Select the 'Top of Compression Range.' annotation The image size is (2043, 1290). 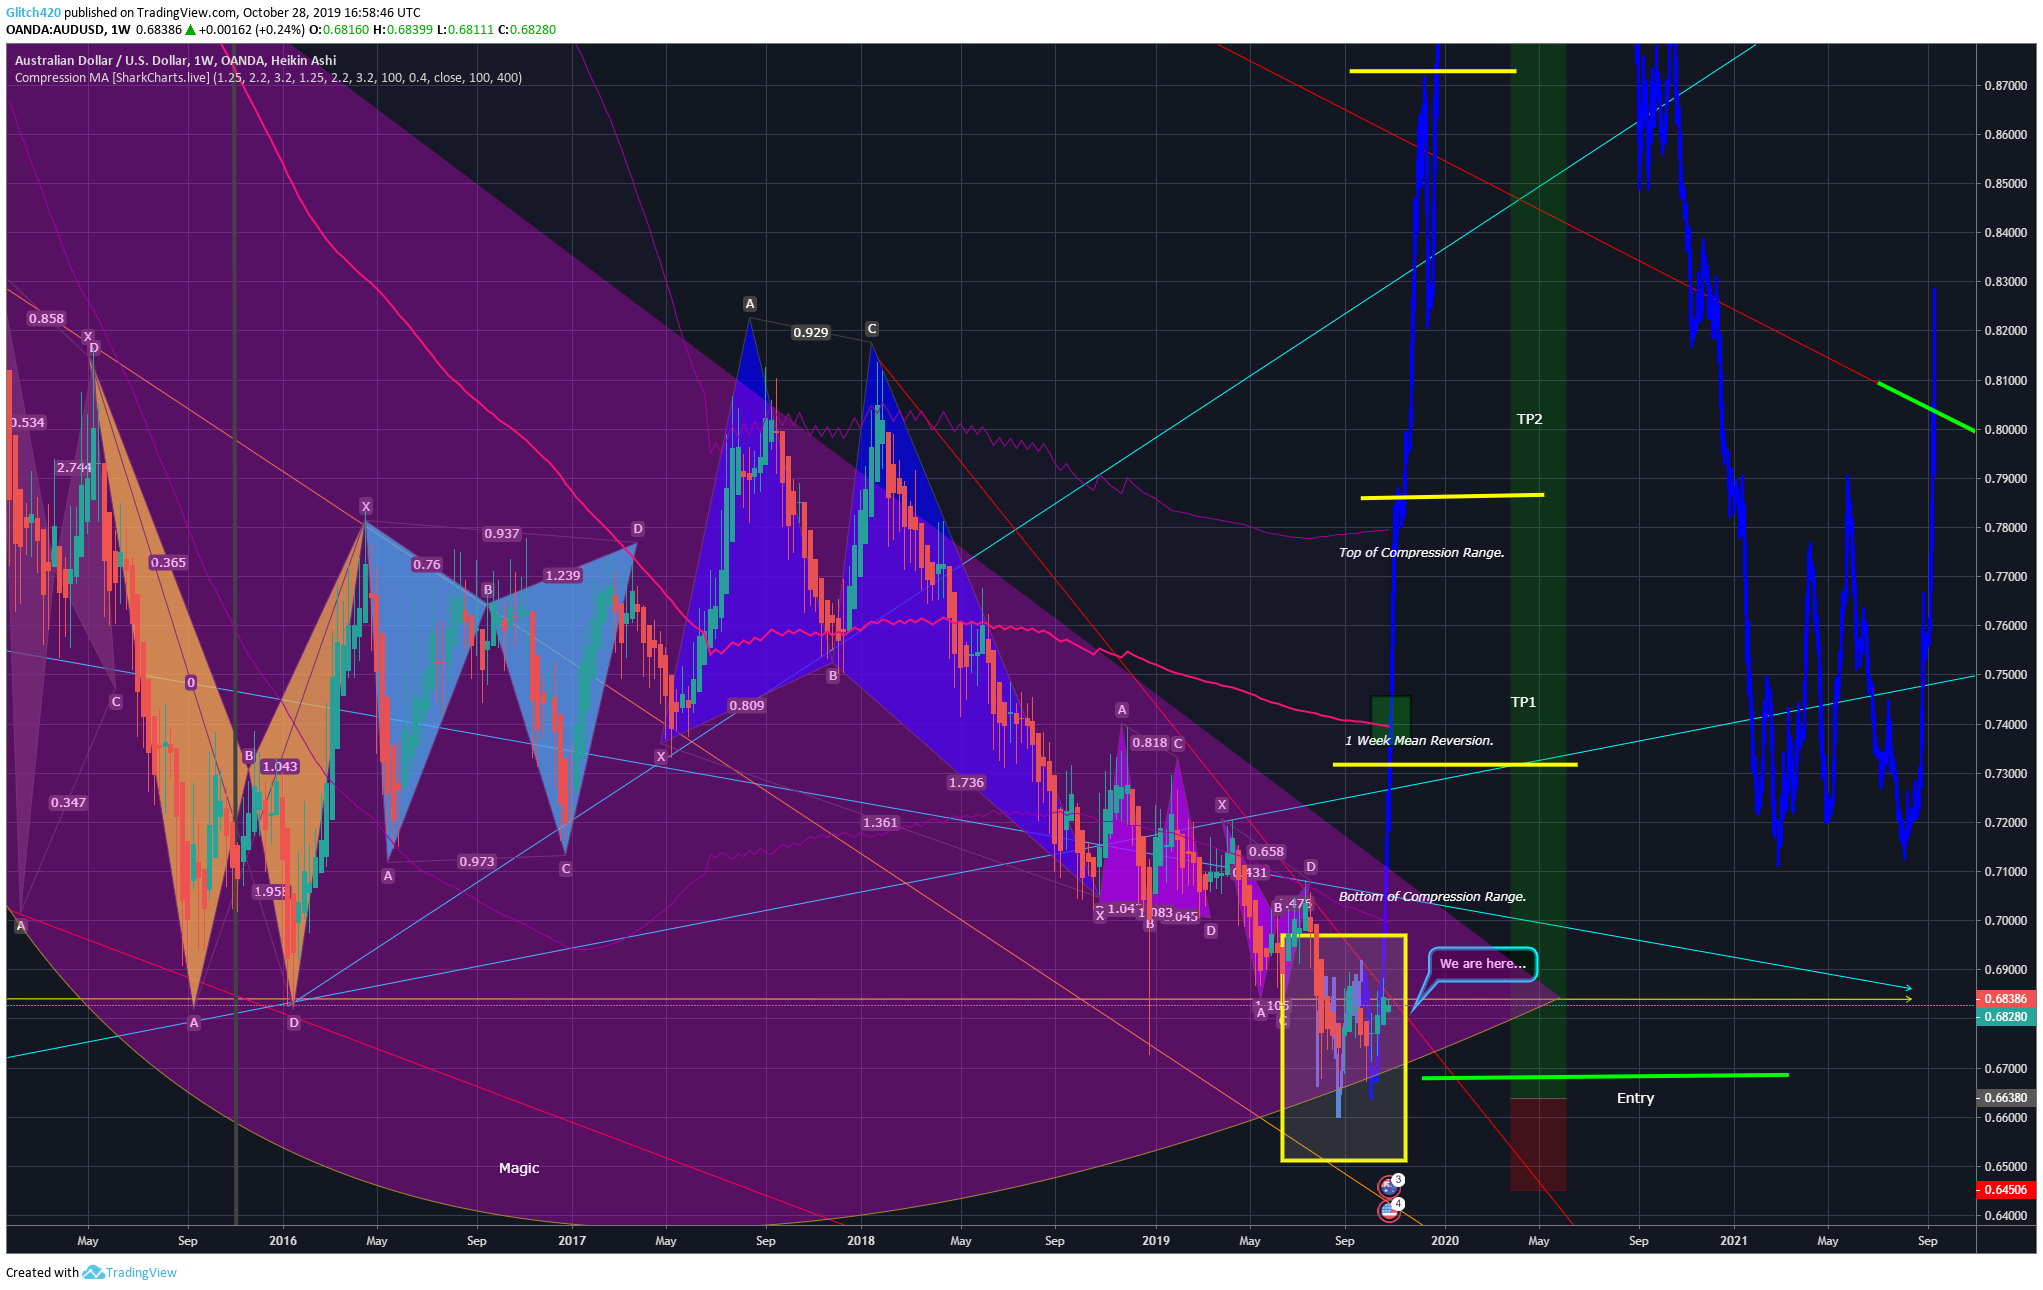point(1421,553)
